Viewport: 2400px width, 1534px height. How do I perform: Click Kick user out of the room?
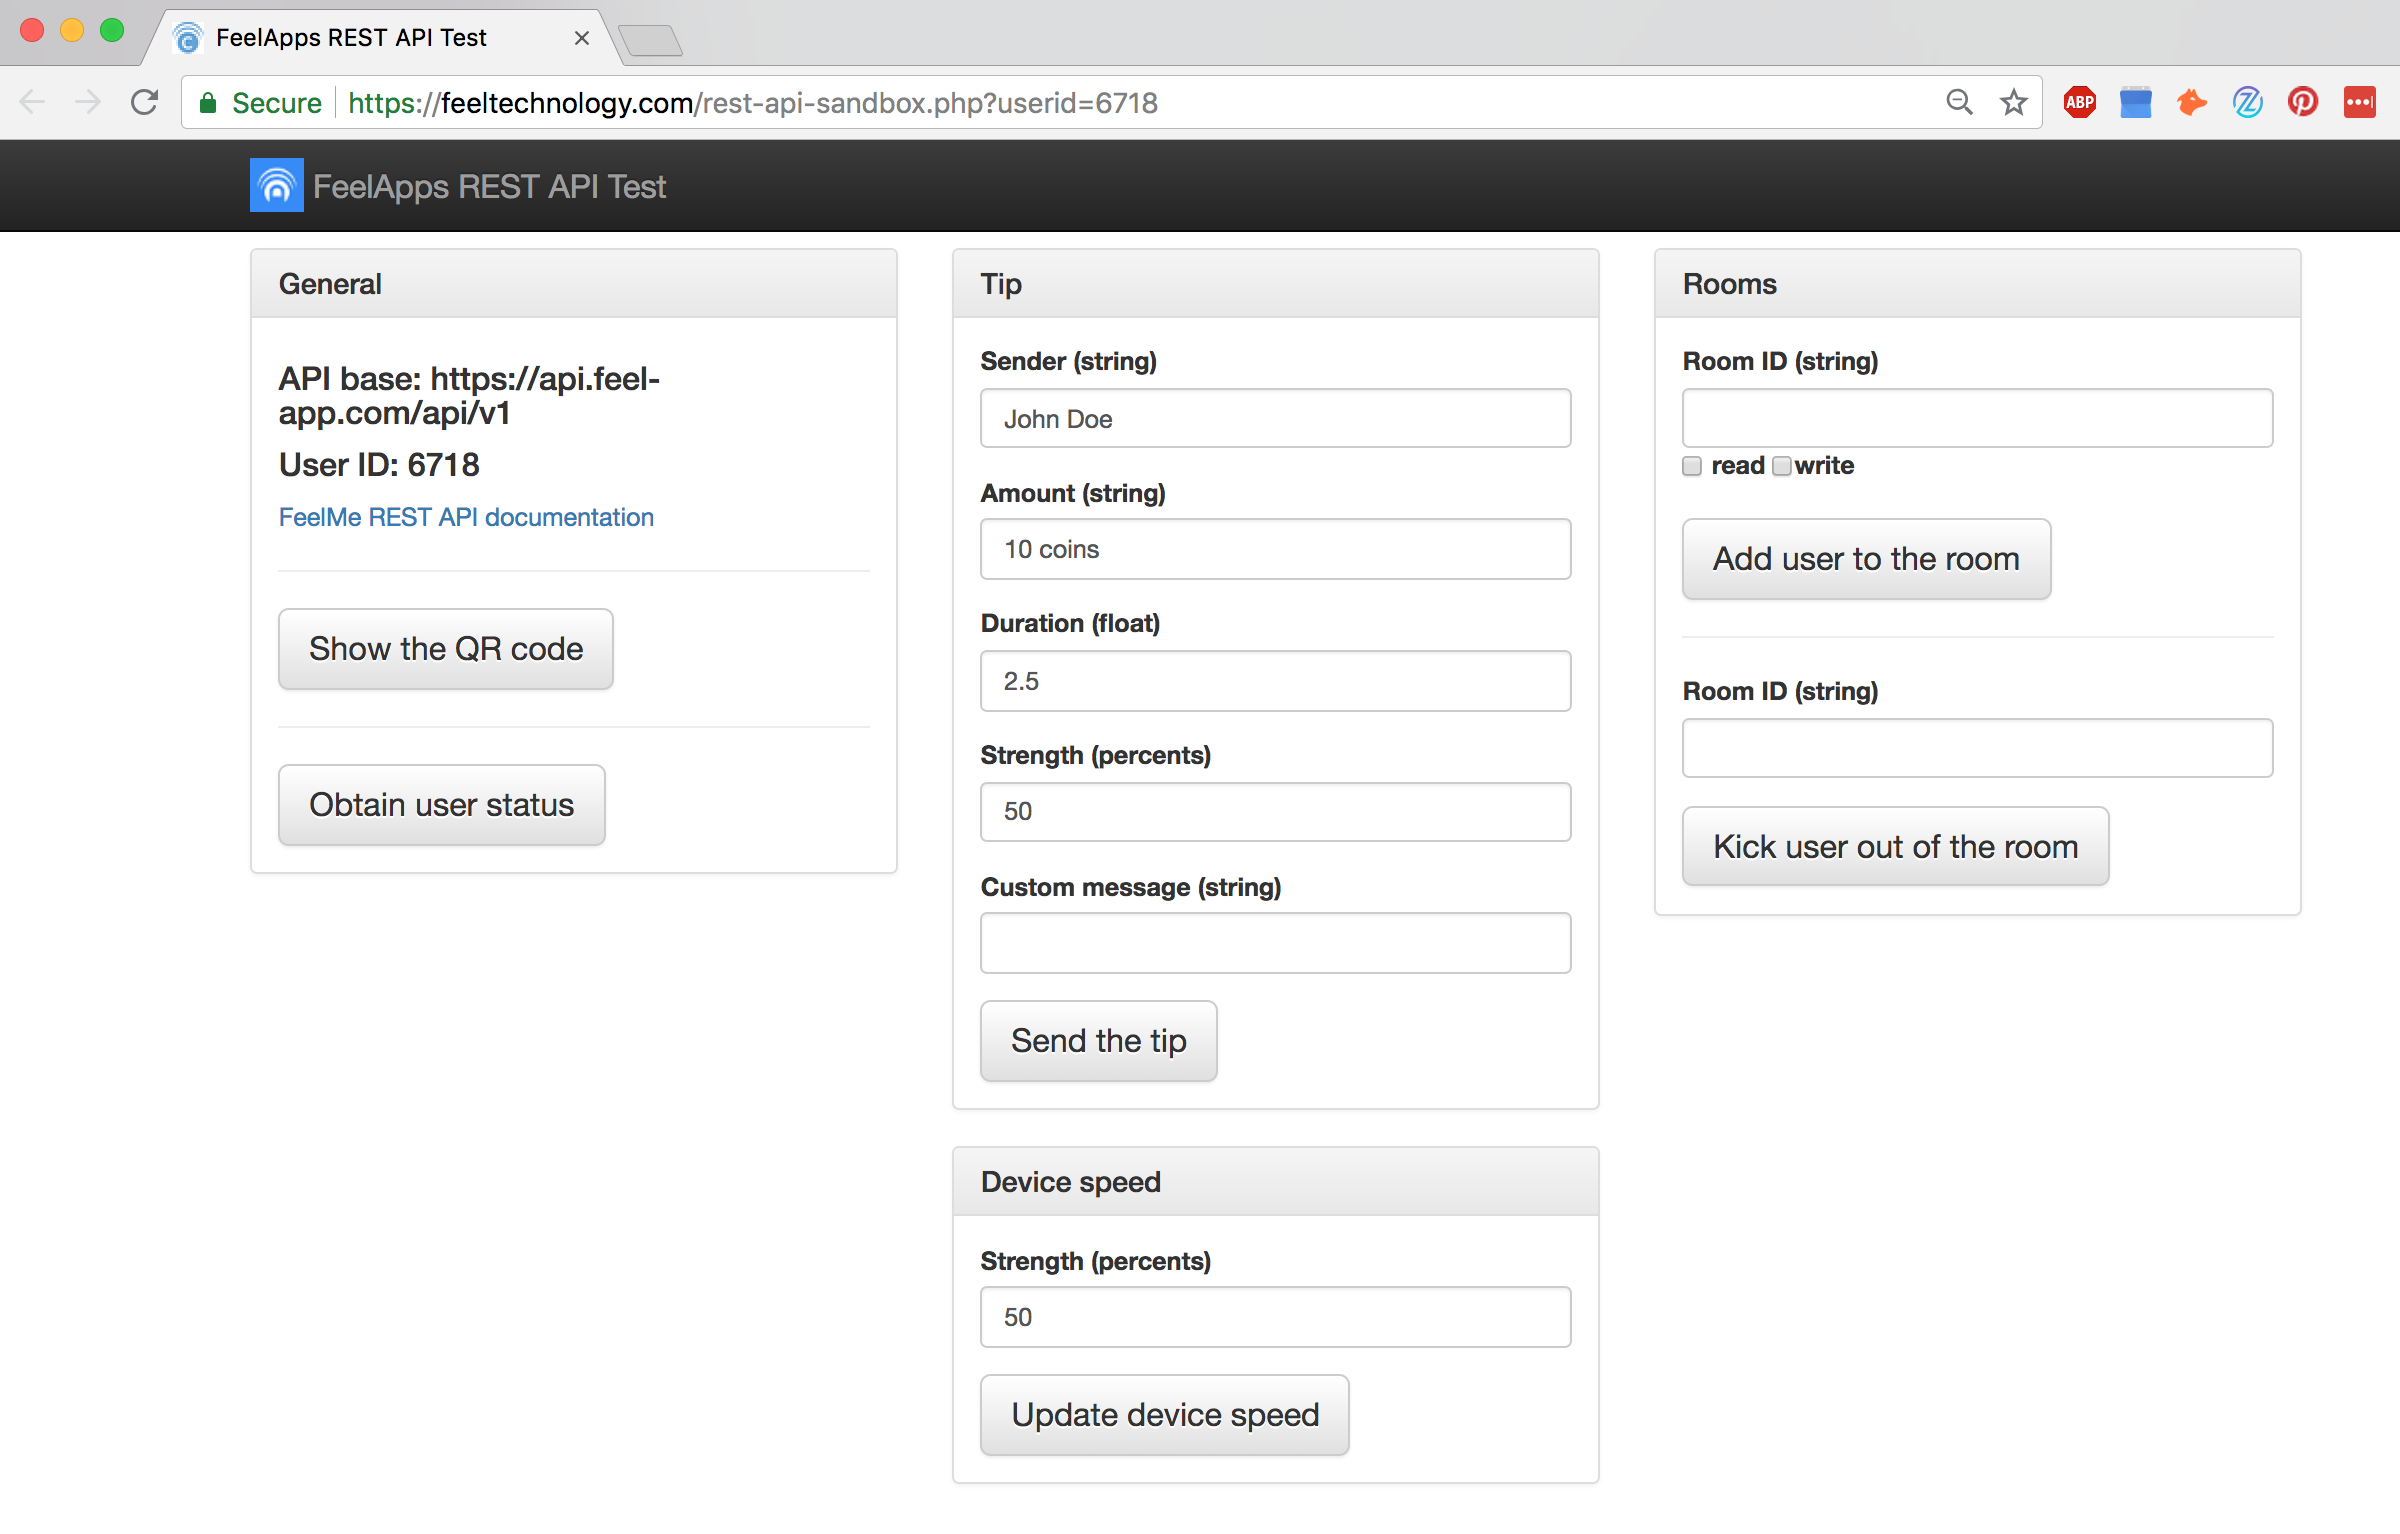[x=1895, y=847]
